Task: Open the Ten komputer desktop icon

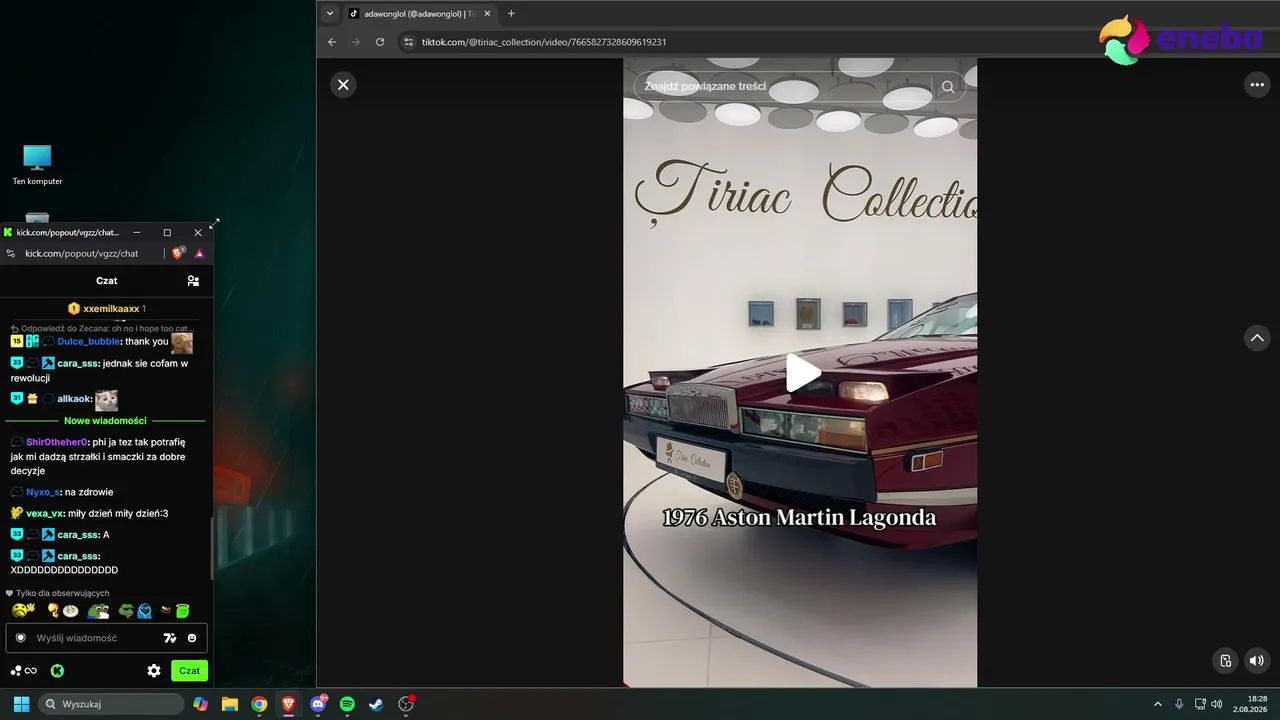Action: [x=37, y=165]
